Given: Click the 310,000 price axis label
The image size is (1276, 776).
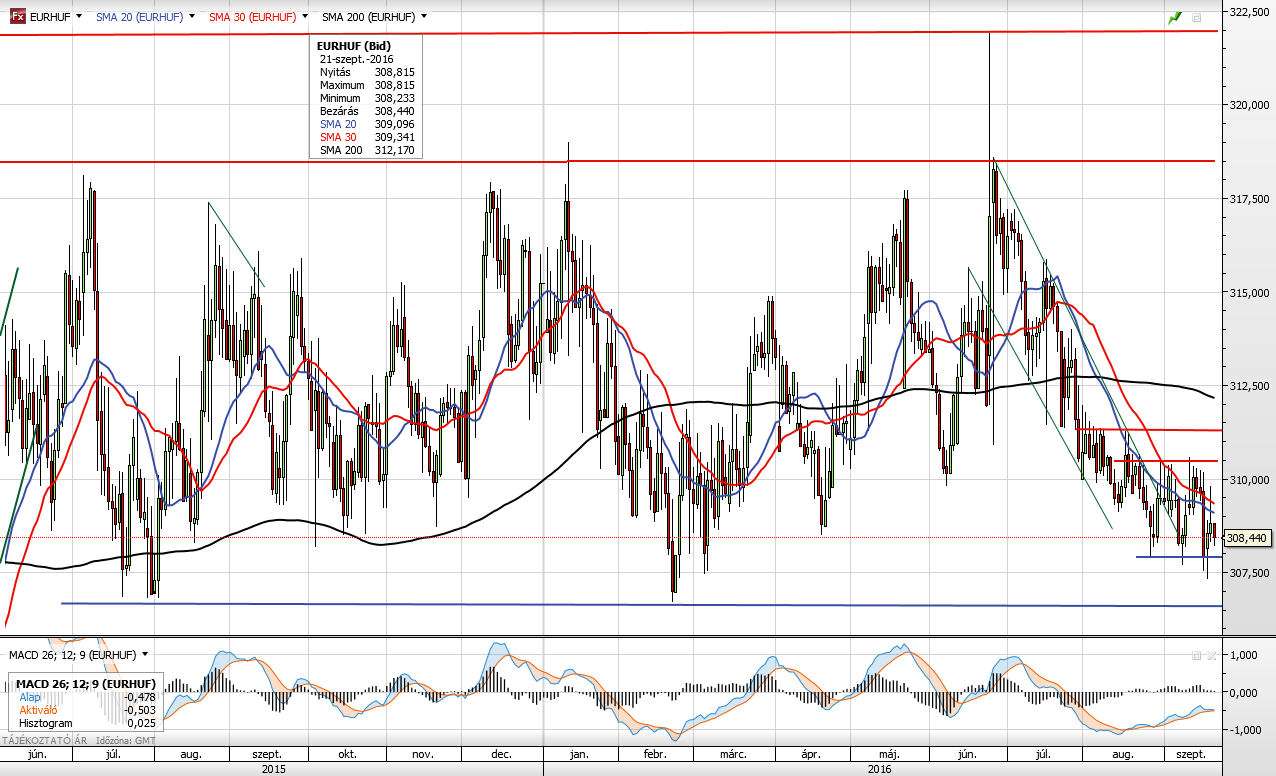Looking at the screenshot, I should click(x=1249, y=480).
